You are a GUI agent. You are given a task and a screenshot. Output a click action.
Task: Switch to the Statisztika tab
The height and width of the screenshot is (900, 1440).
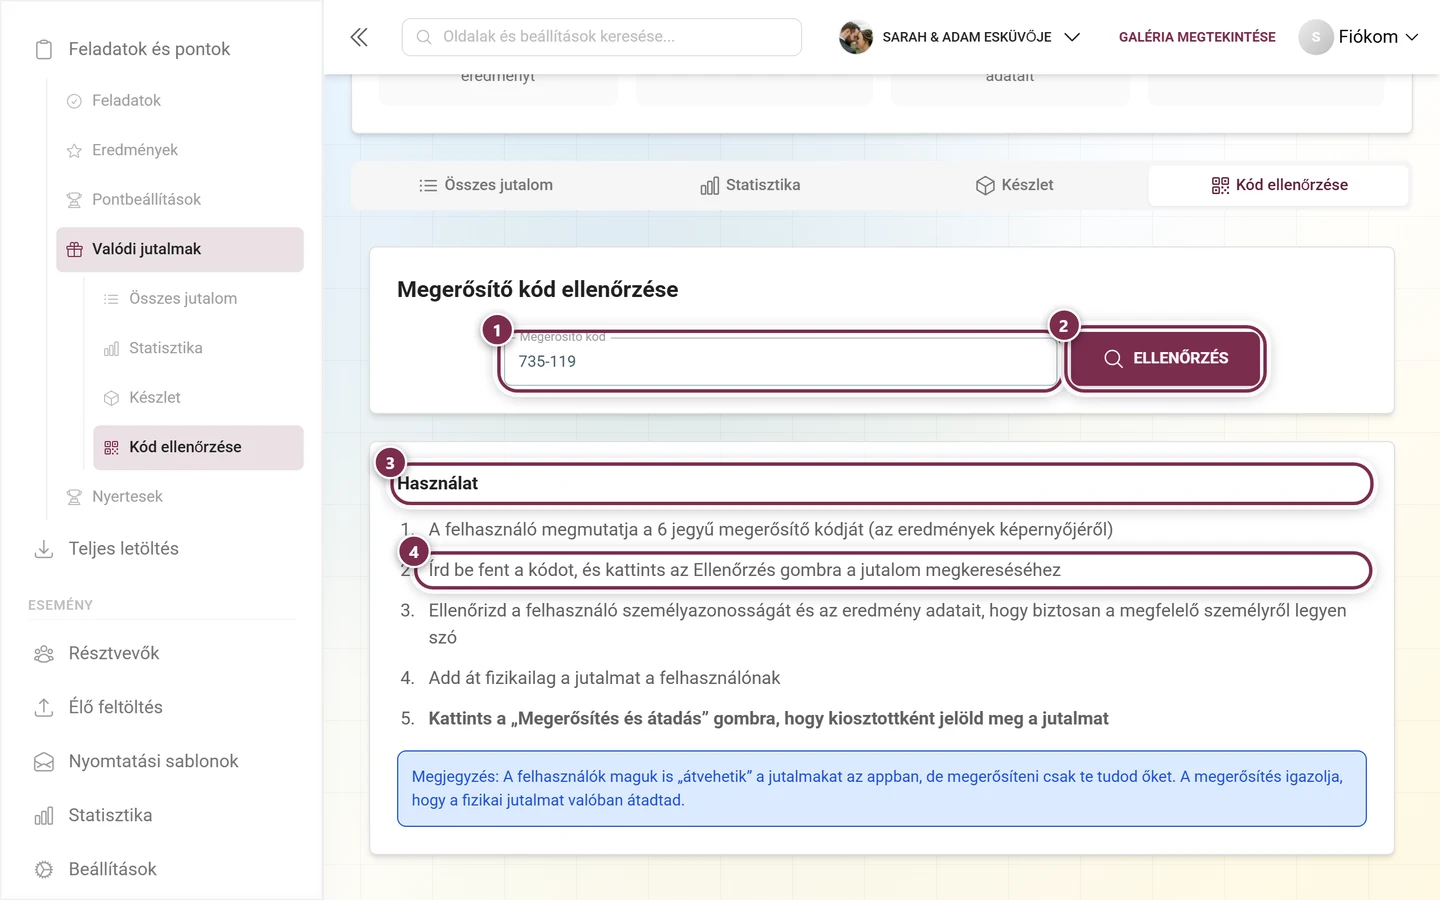[x=751, y=185]
